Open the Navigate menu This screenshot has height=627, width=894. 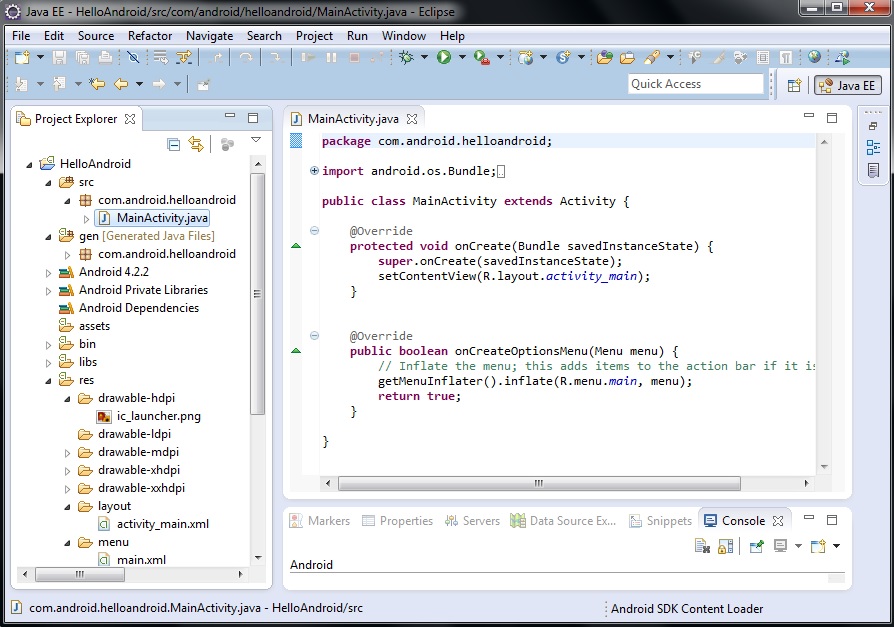[209, 36]
